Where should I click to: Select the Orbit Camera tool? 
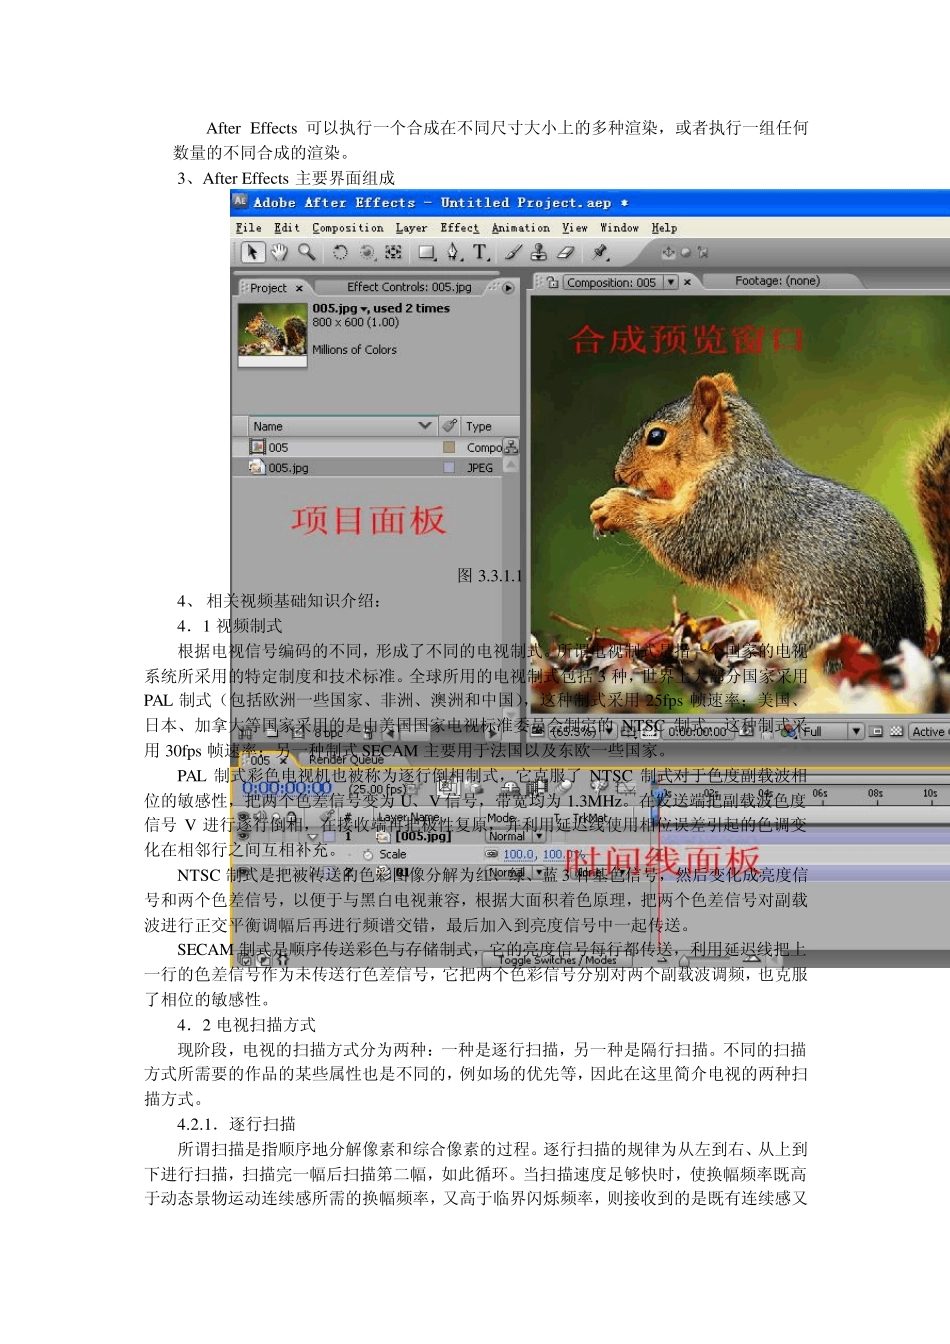point(367,252)
